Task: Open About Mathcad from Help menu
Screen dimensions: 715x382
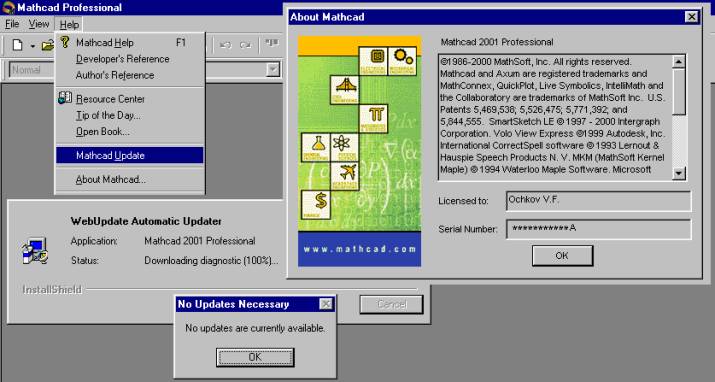Action: click(x=130, y=180)
